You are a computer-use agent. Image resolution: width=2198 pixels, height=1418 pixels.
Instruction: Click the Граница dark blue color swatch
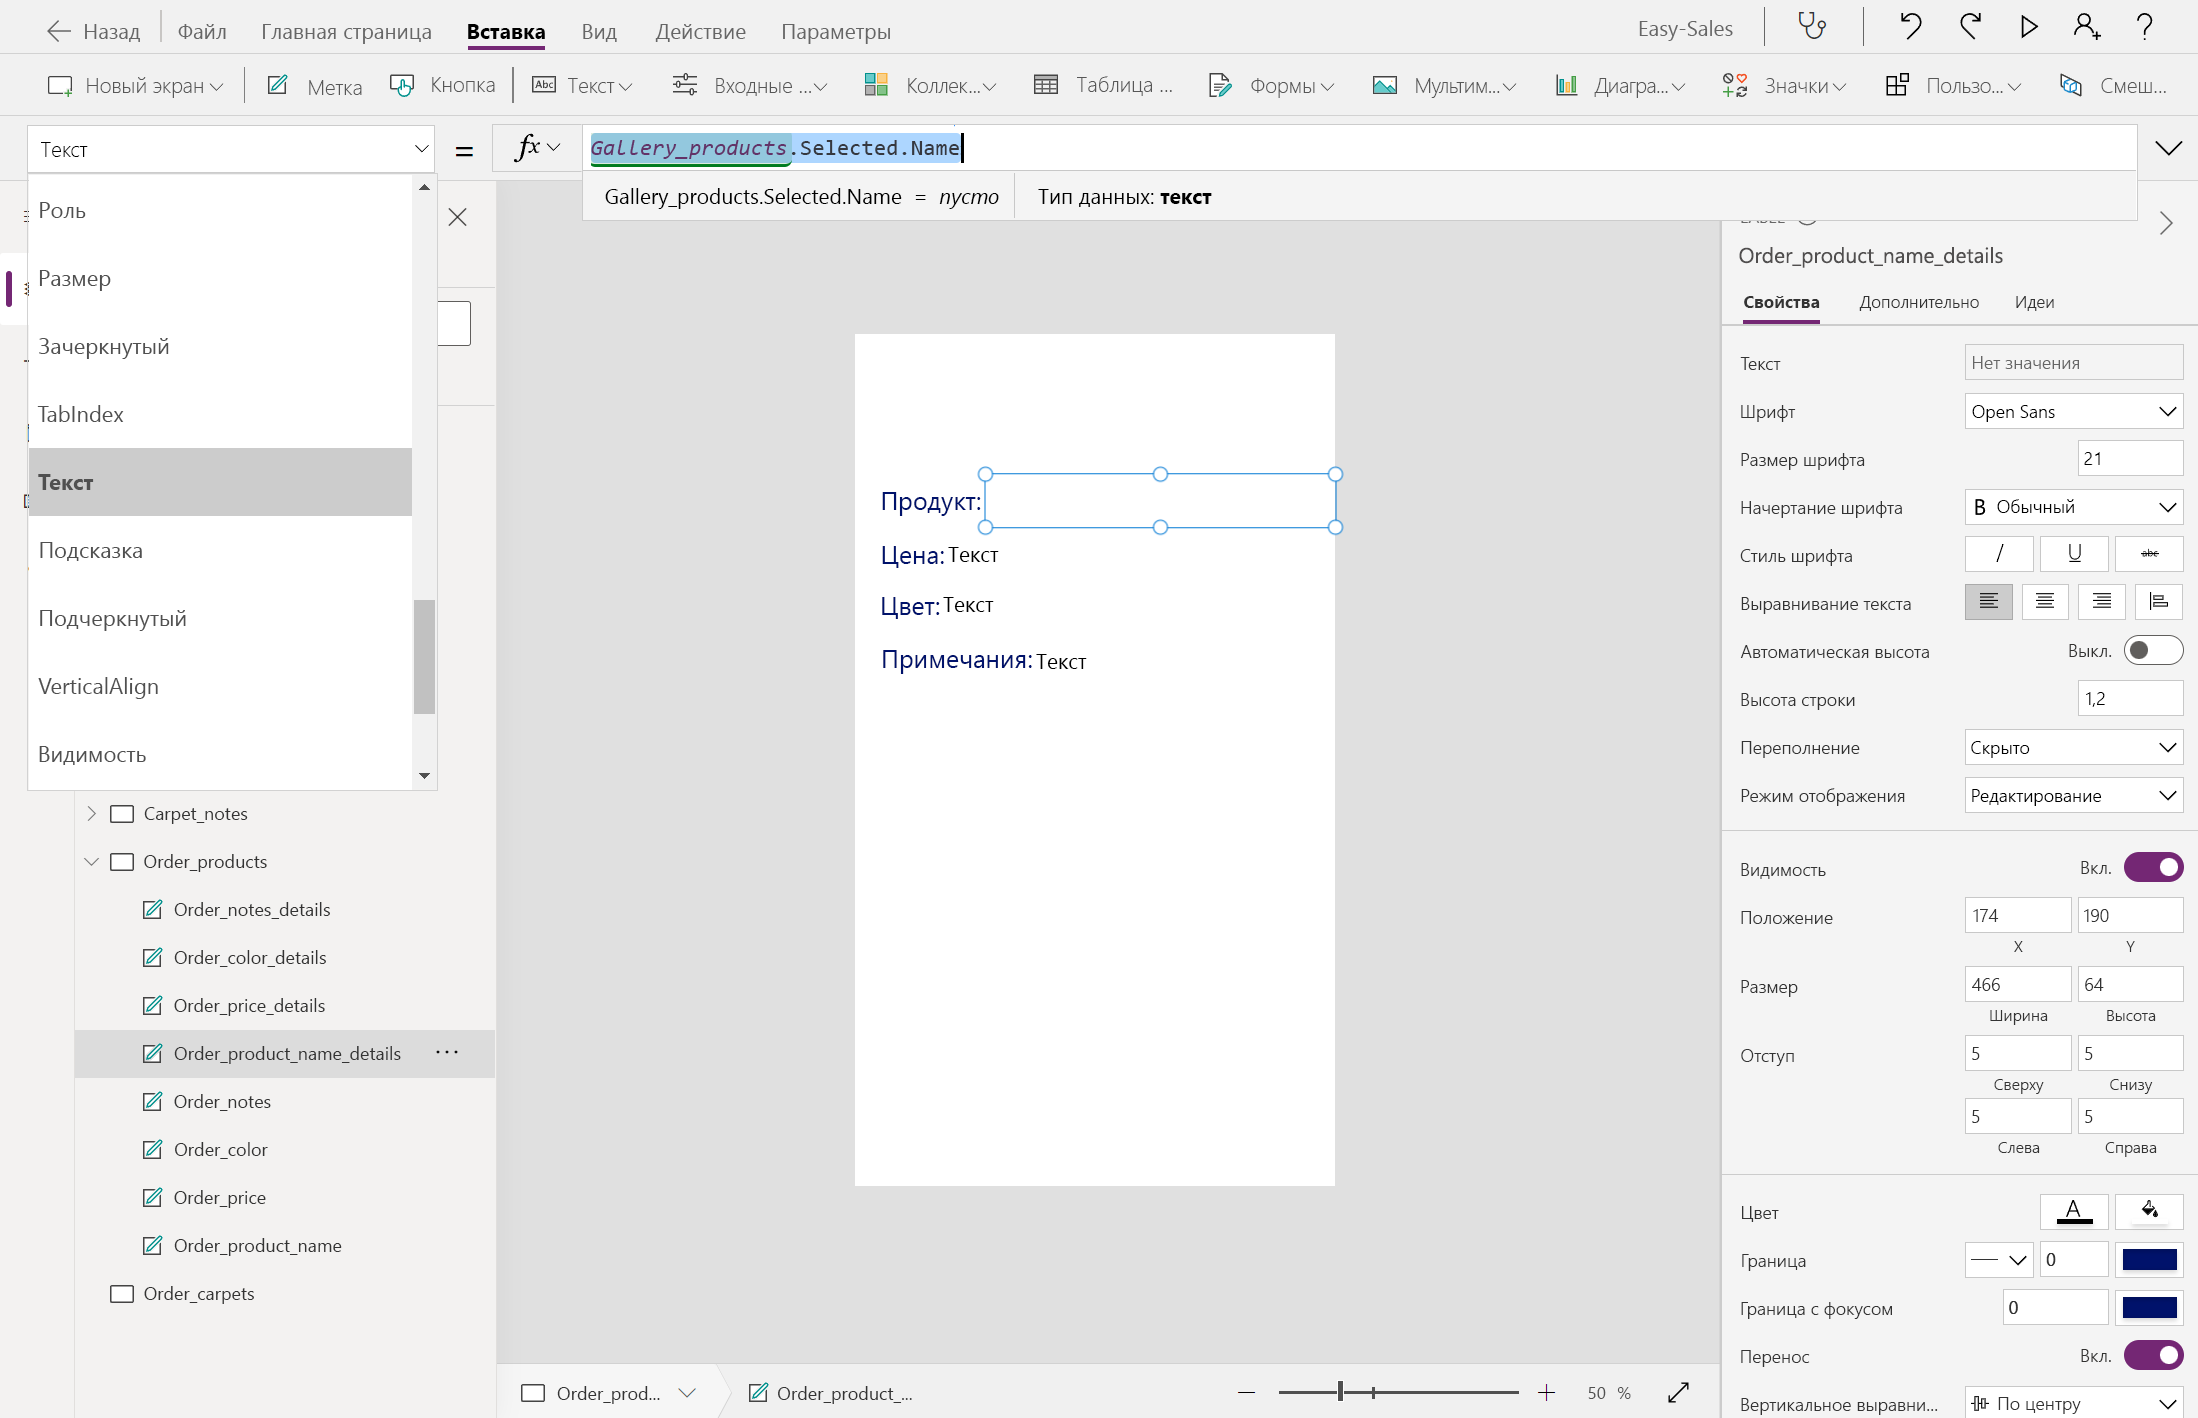click(2149, 1260)
